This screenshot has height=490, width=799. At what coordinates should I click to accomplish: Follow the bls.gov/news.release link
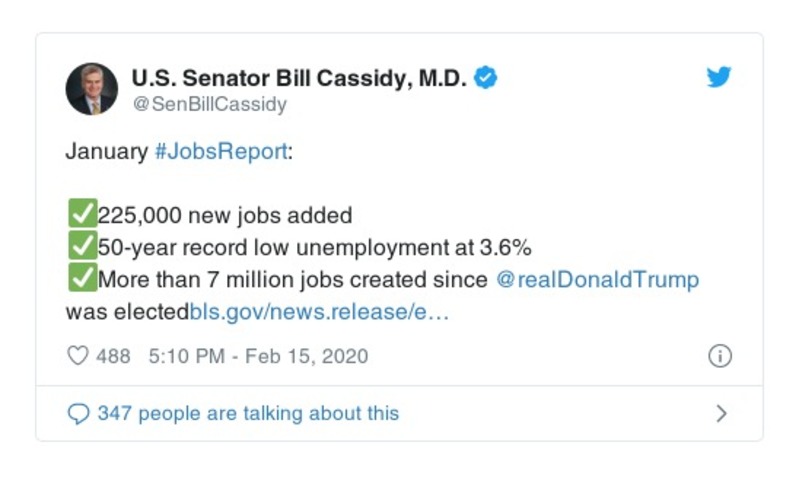coord(319,311)
